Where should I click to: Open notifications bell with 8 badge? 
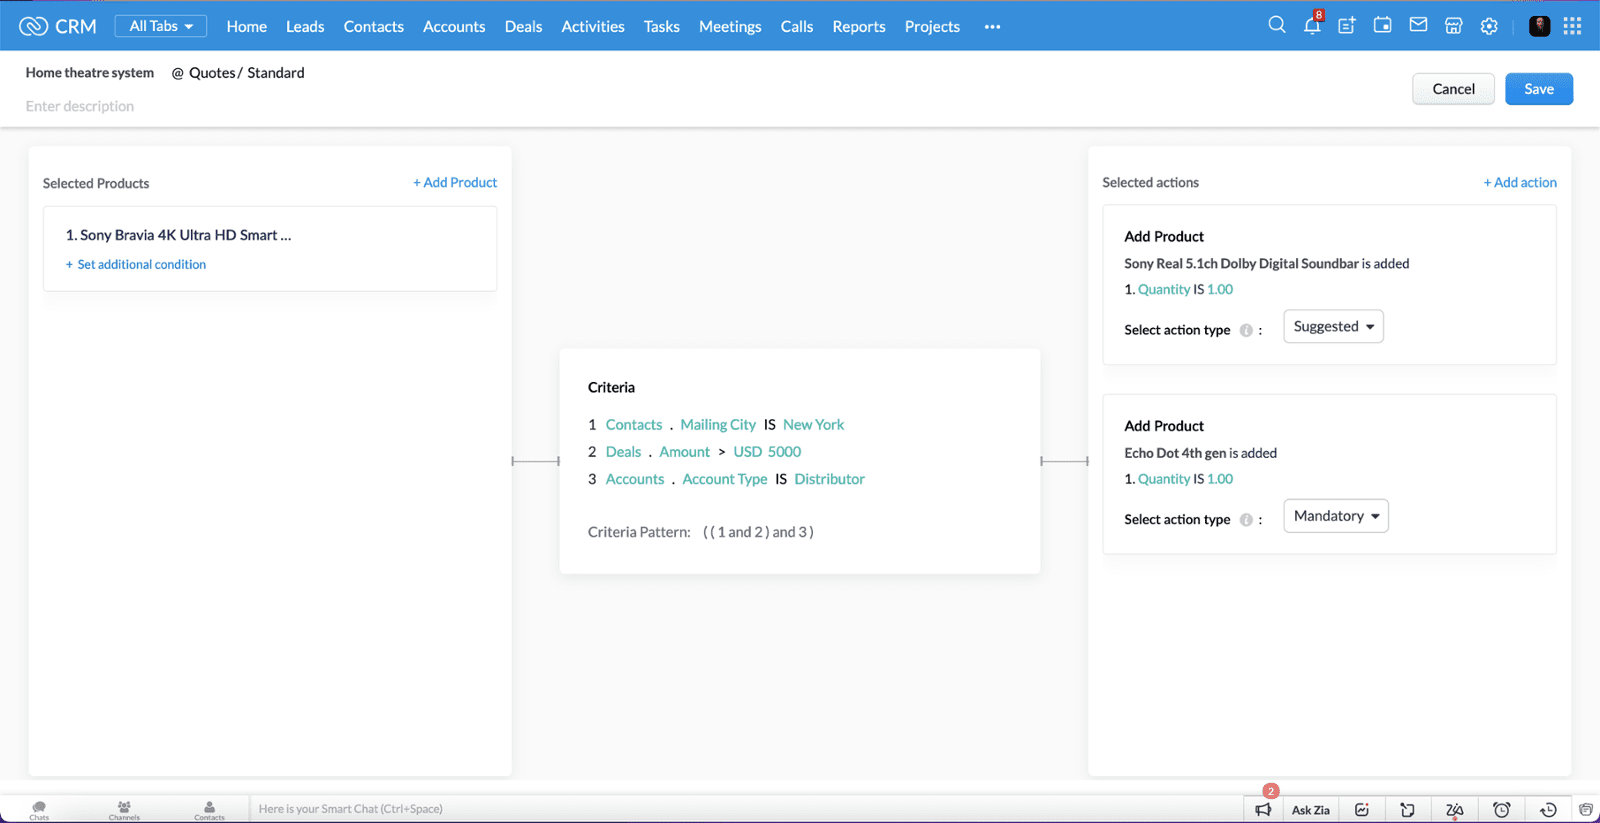pos(1312,26)
